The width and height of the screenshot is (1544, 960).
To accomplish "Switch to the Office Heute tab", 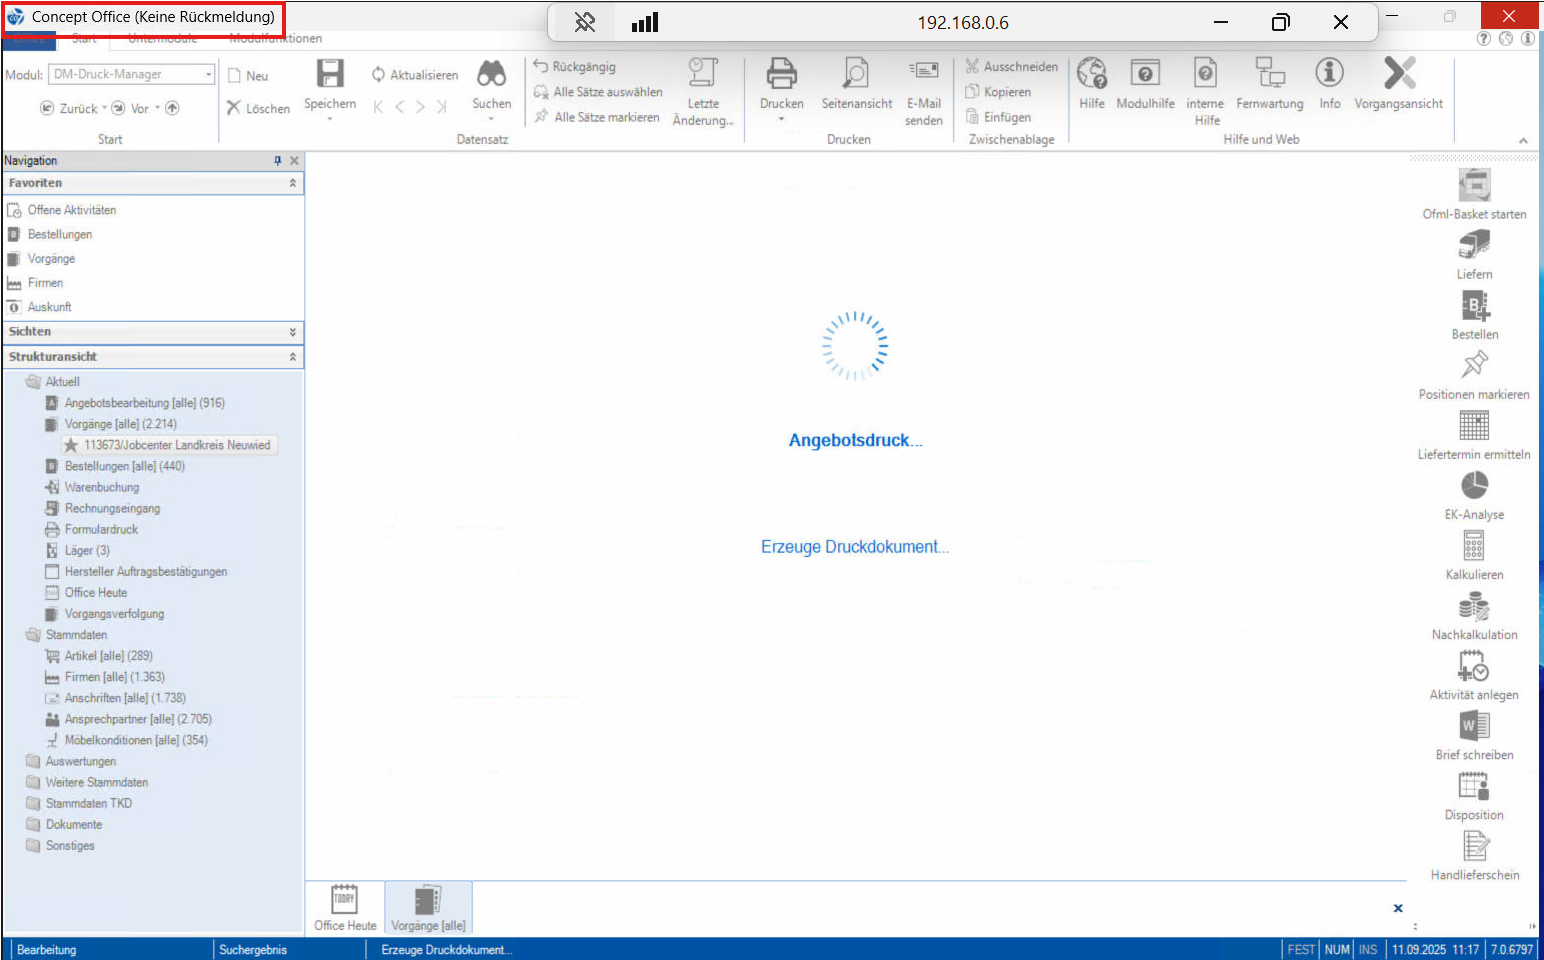I will pos(345,908).
